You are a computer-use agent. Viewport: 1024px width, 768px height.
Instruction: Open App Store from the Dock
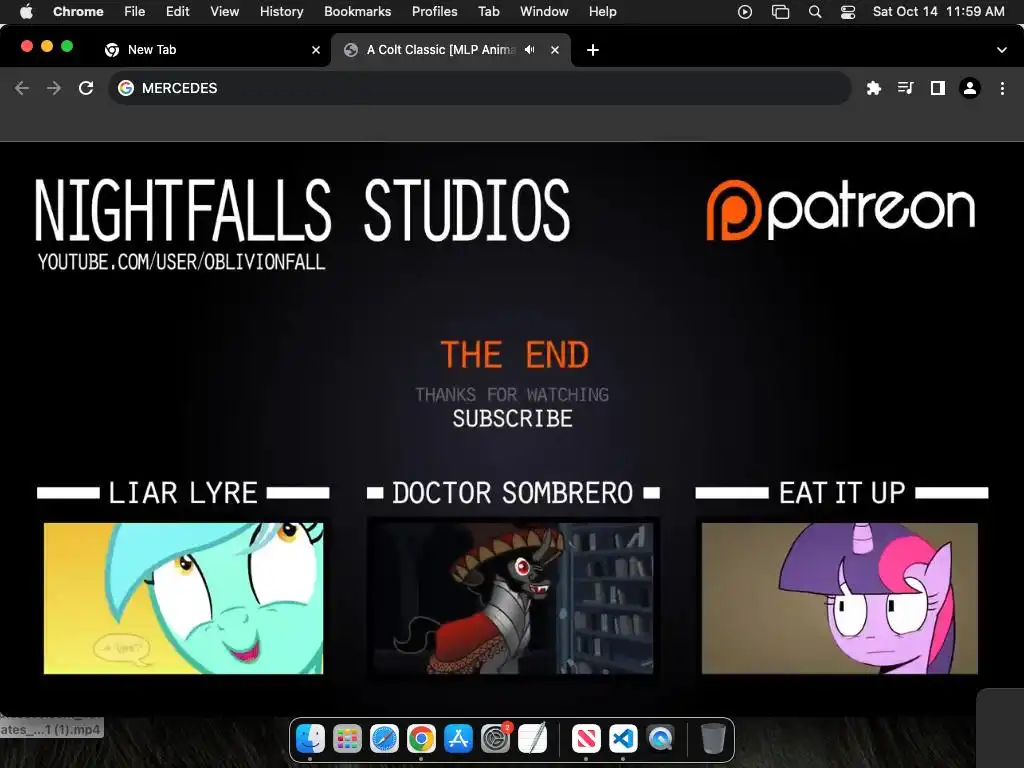(458, 739)
